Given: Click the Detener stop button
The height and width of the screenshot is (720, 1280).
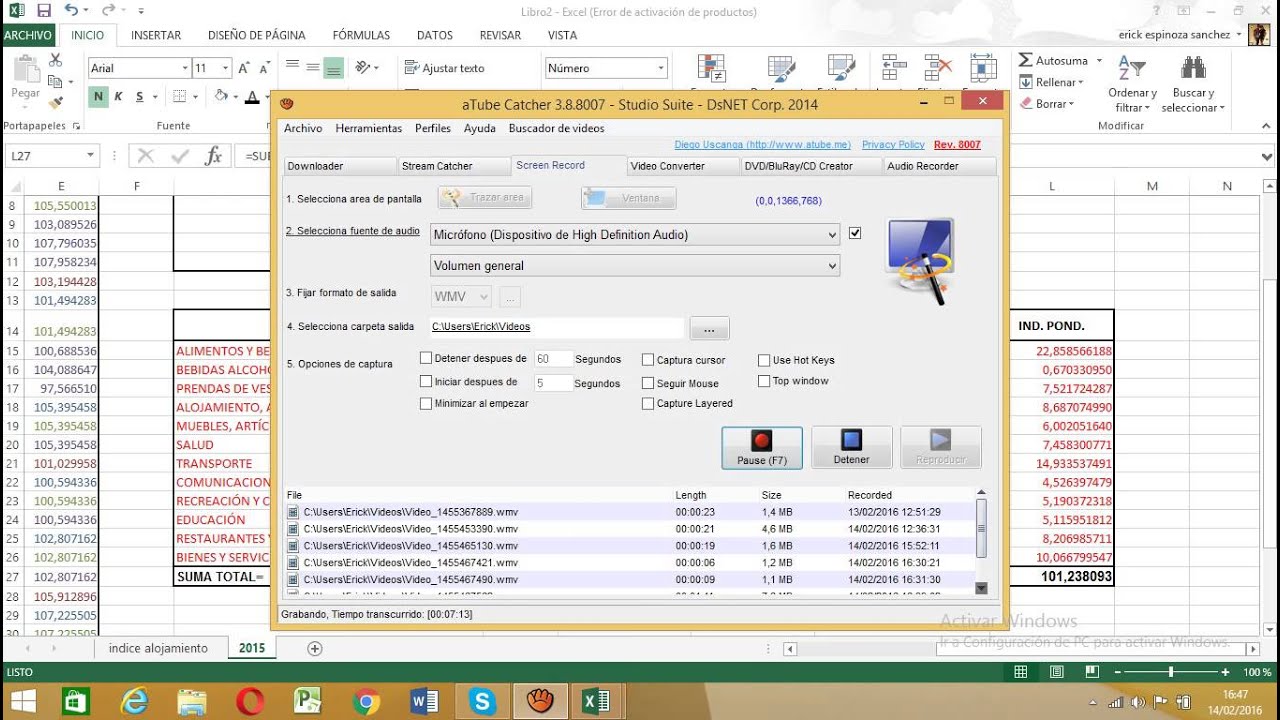Looking at the screenshot, I should click(x=851, y=448).
